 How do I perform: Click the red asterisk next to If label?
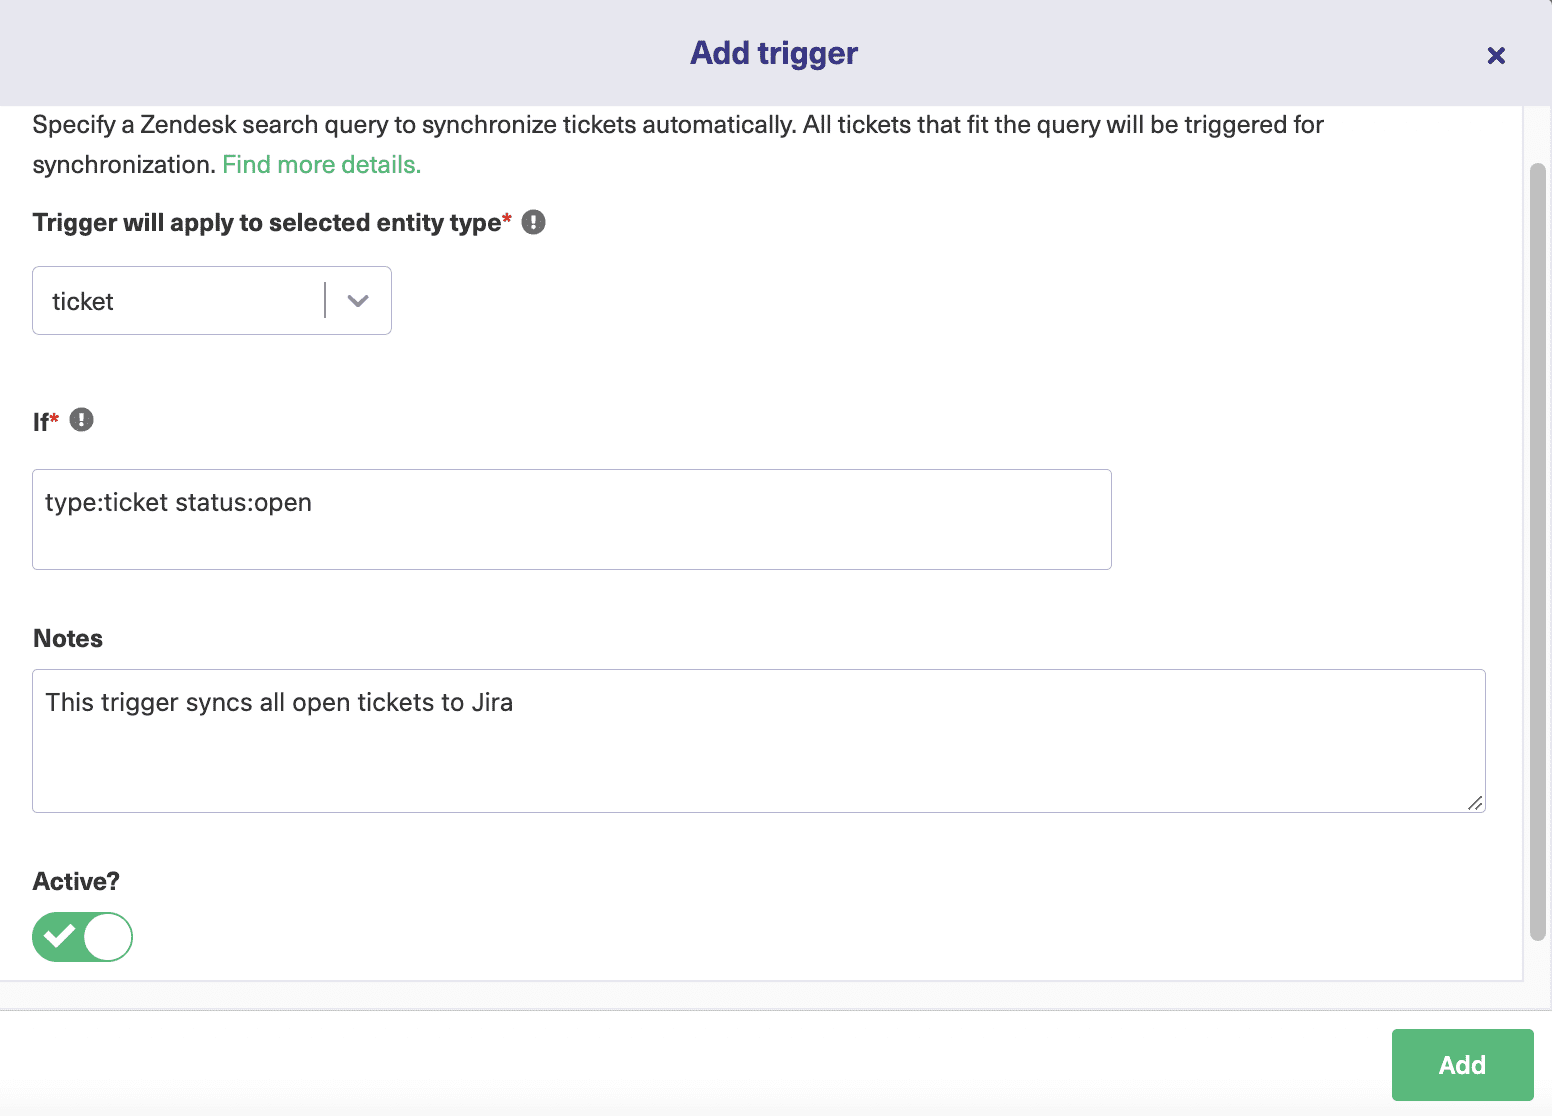(55, 416)
